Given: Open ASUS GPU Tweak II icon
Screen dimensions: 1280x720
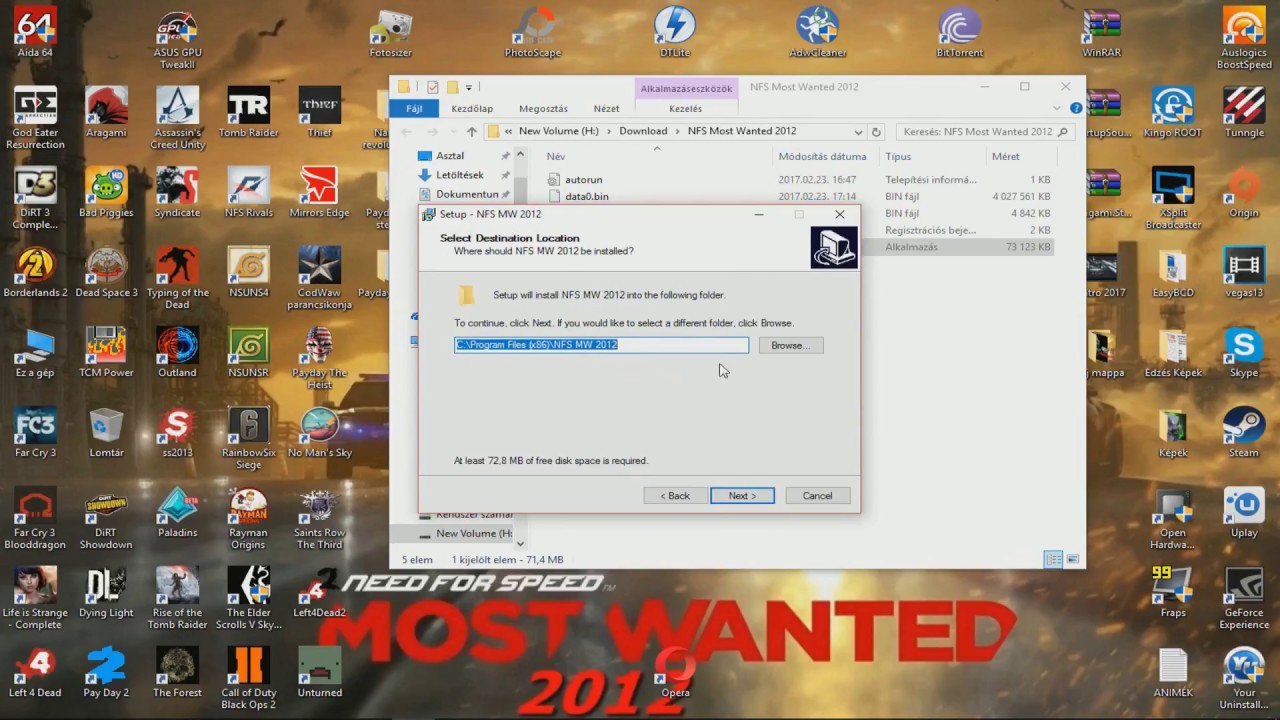Looking at the screenshot, I should (177, 40).
